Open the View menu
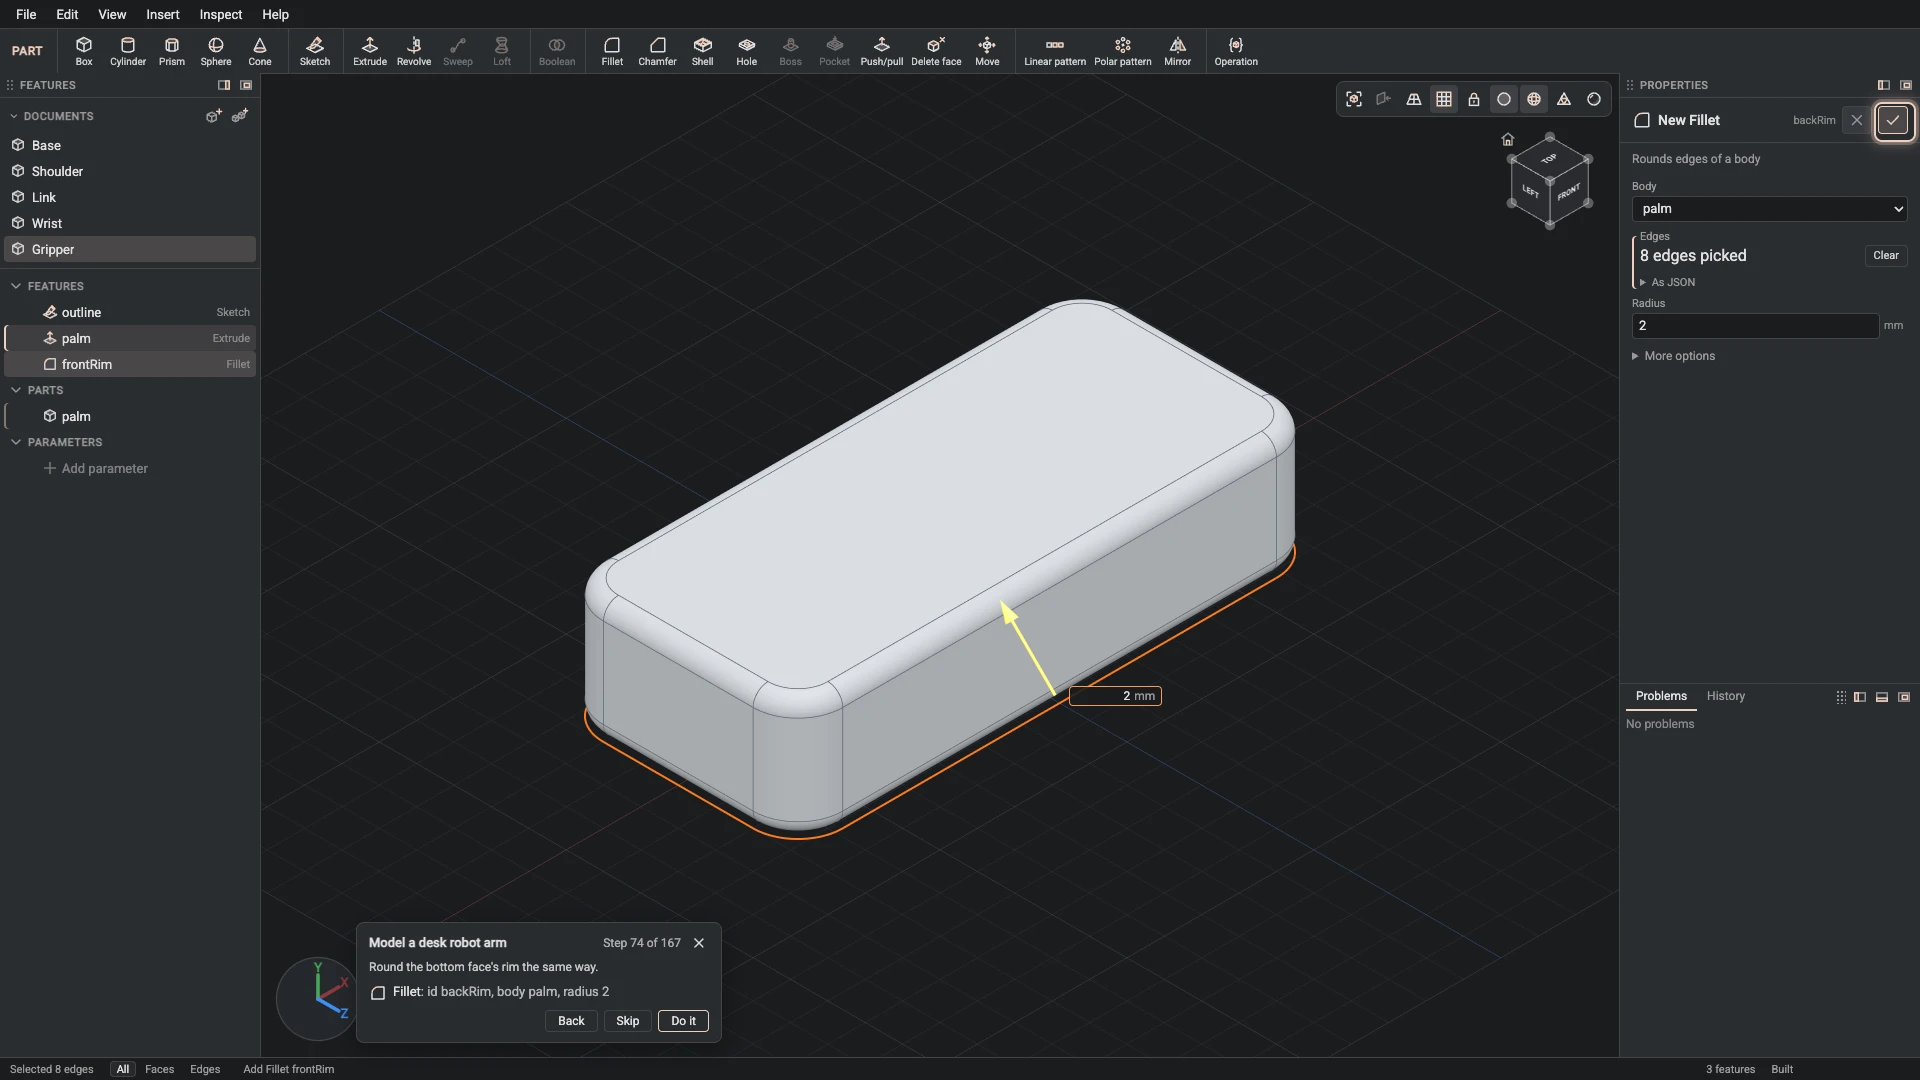The width and height of the screenshot is (1920, 1080). [x=112, y=14]
